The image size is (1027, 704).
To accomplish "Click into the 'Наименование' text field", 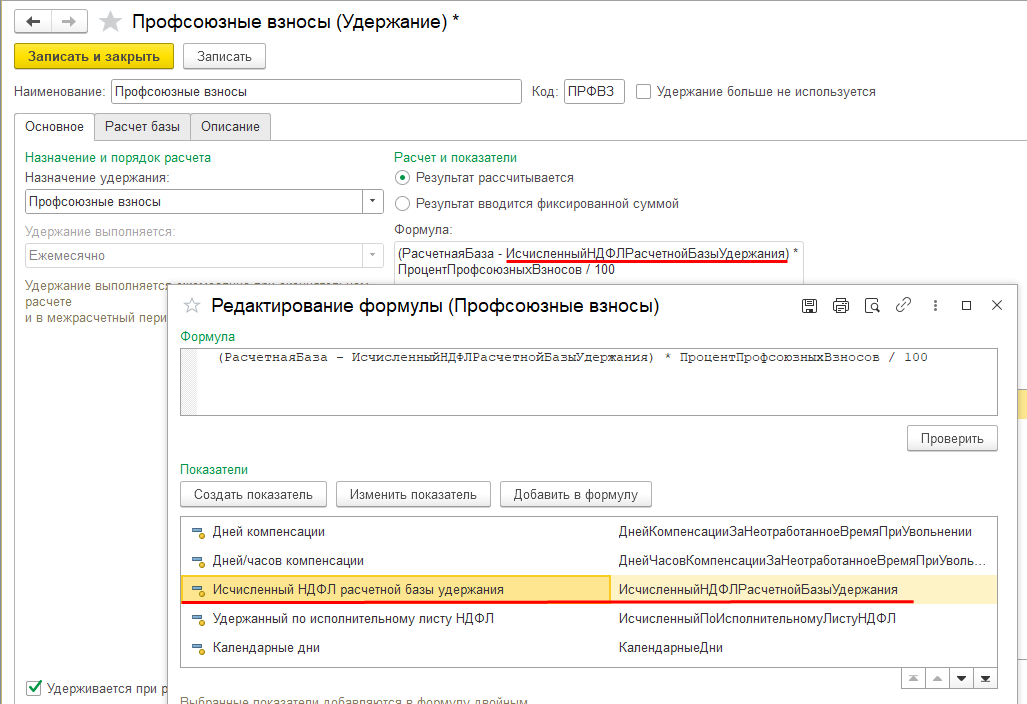I will click(315, 92).
